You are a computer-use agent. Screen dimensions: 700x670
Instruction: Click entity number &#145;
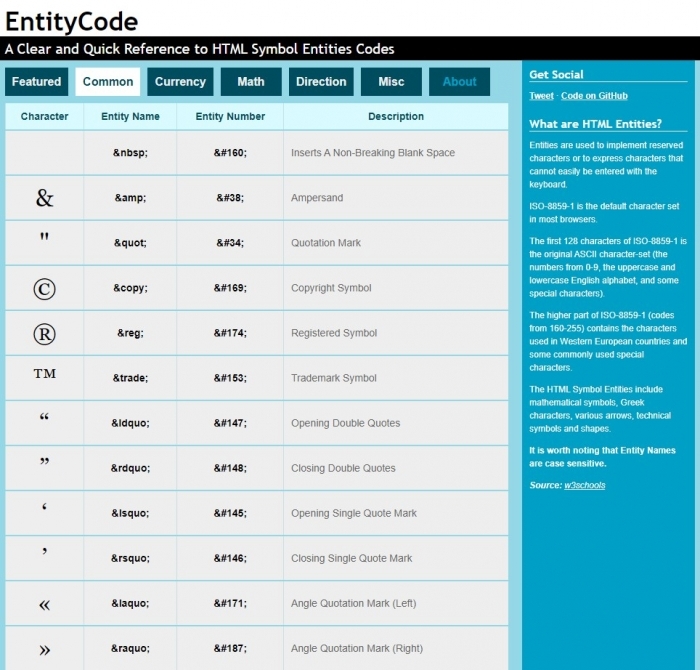pyautogui.click(x=230, y=513)
